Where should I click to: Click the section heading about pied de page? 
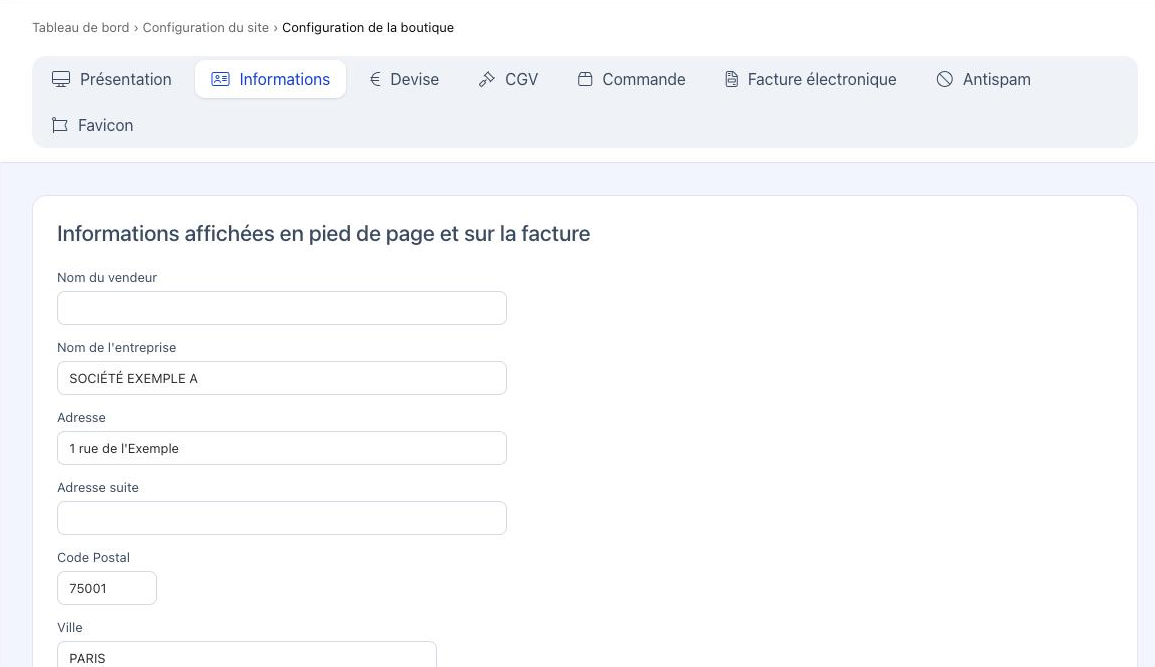(323, 233)
